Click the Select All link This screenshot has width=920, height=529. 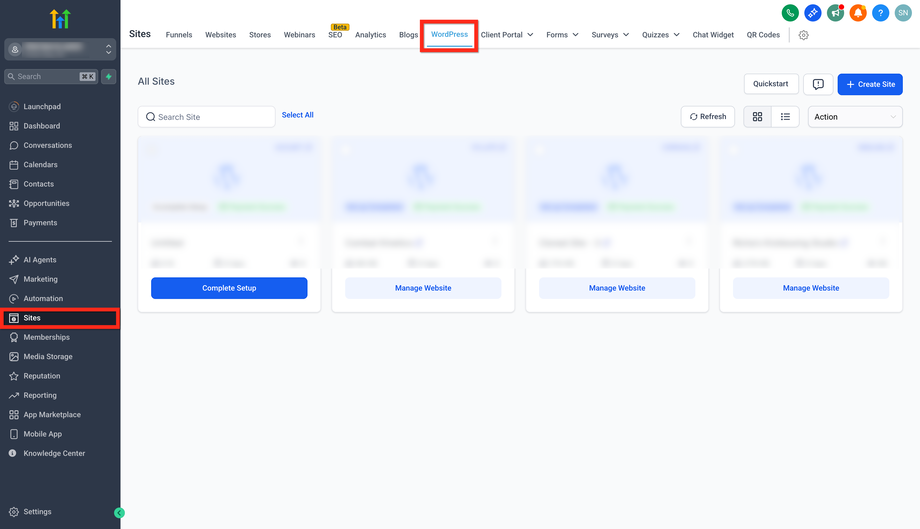tap(297, 115)
